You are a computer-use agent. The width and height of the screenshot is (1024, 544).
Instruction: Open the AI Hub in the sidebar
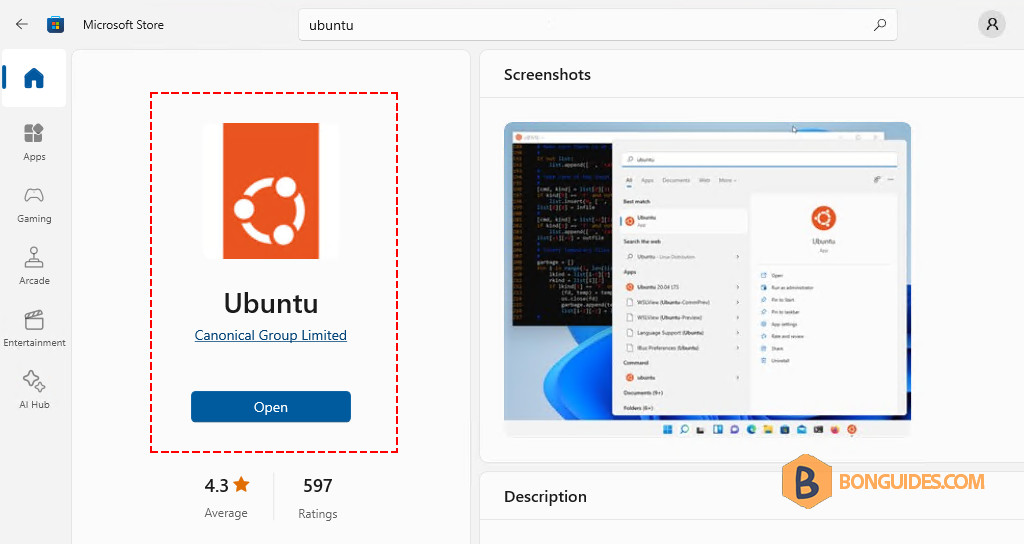34,391
